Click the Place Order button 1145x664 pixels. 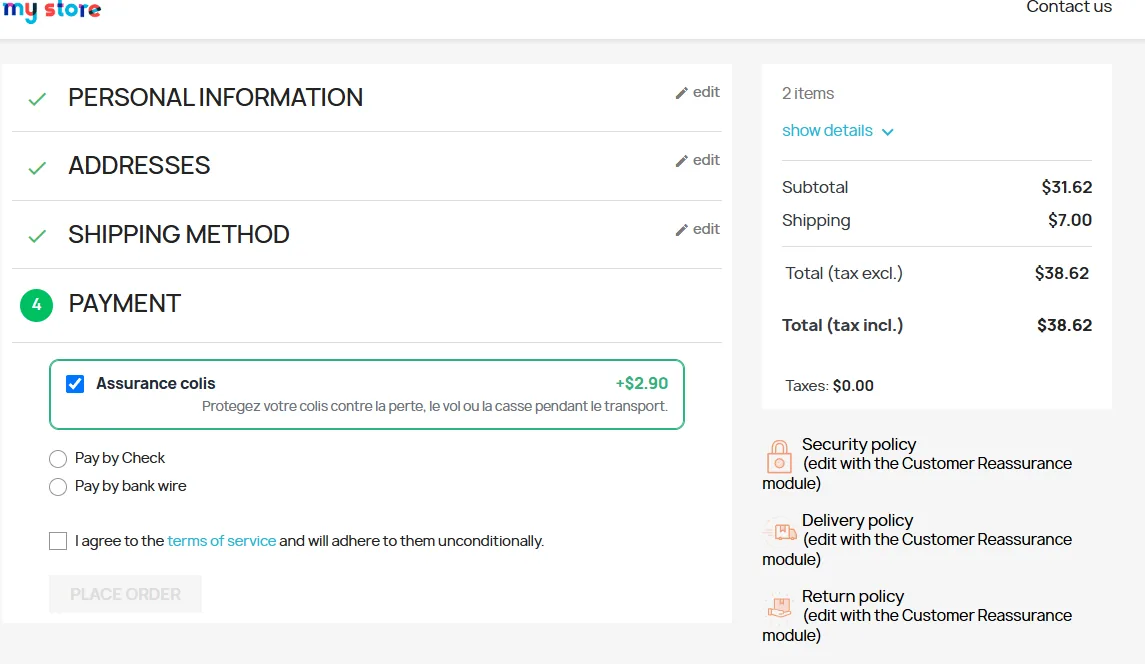point(125,594)
